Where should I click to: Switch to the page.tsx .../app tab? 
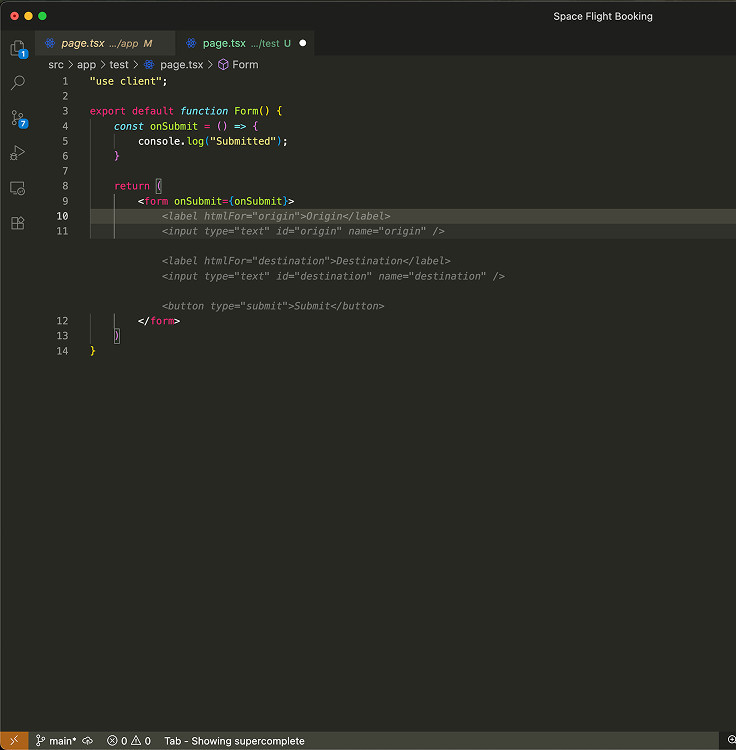[99, 43]
